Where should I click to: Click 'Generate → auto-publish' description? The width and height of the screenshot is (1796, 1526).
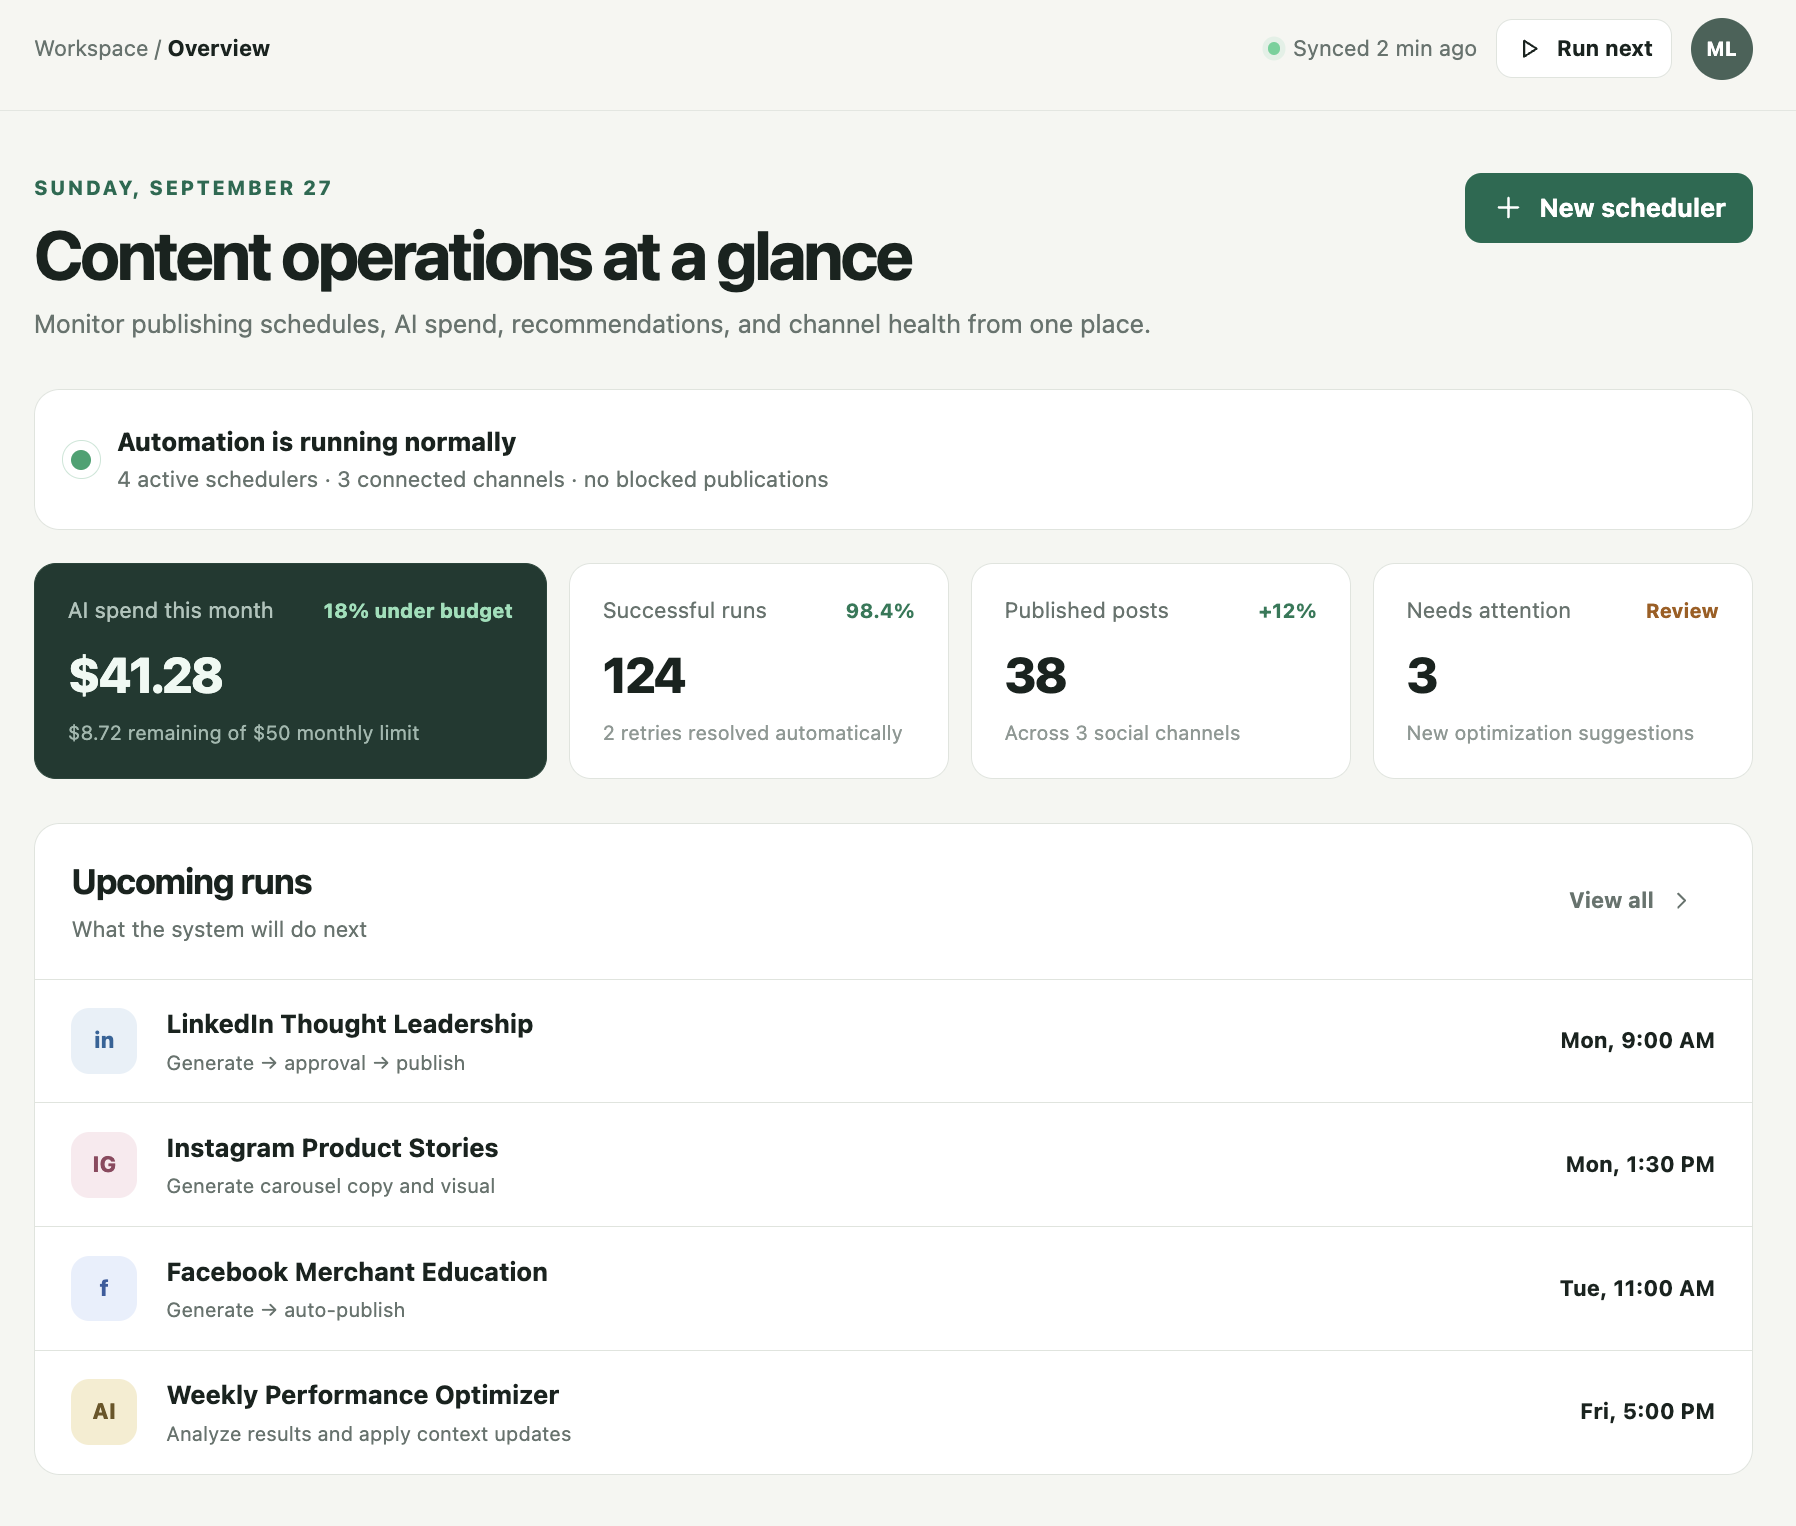coord(286,1310)
